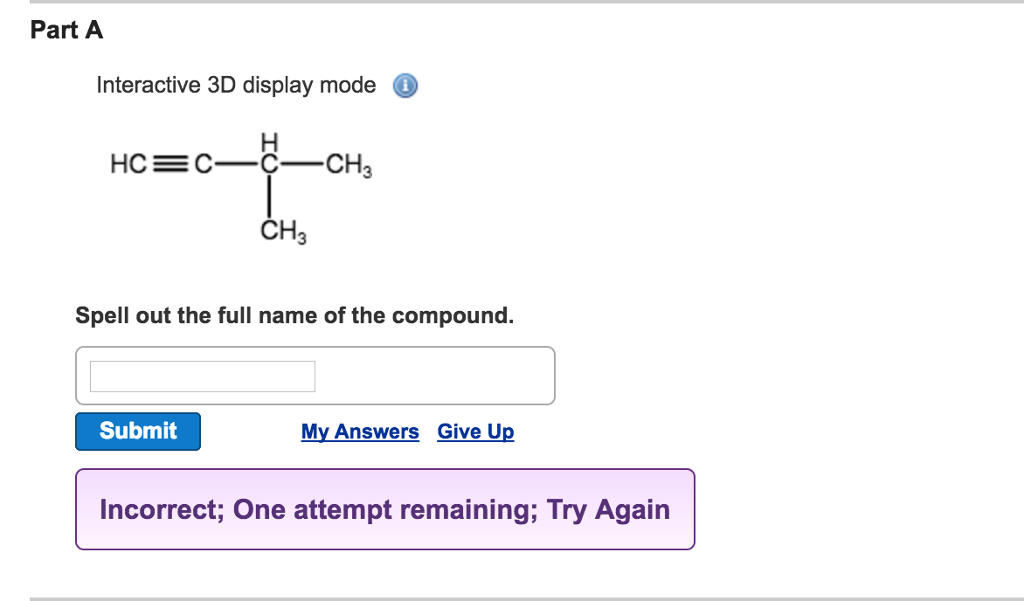The image size is (1024, 601).
Task: Click the H atom above the central carbon
Action: (267, 140)
